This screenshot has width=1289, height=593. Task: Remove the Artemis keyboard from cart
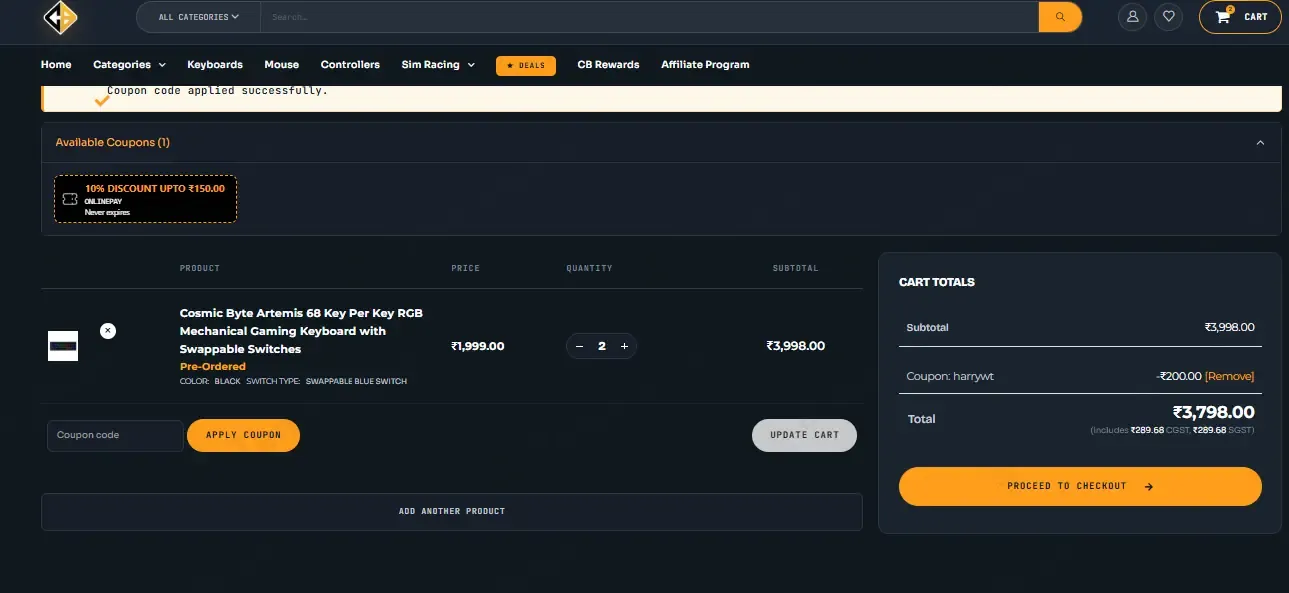pos(108,331)
